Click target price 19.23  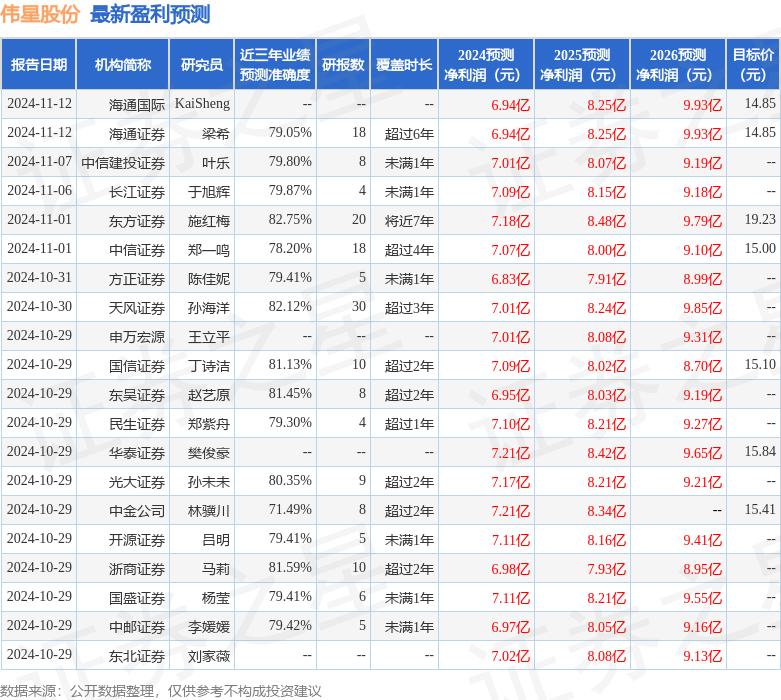760,219
